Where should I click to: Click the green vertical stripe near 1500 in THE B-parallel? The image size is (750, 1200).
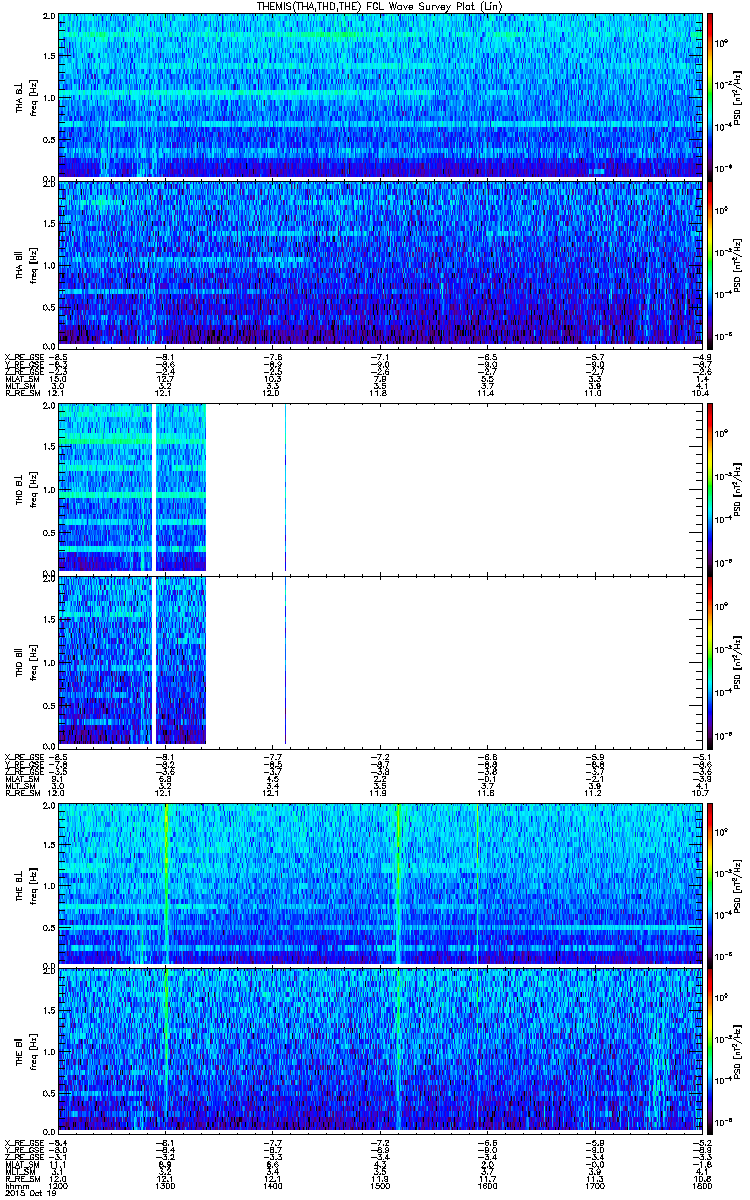pyautogui.click(x=399, y=1048)
